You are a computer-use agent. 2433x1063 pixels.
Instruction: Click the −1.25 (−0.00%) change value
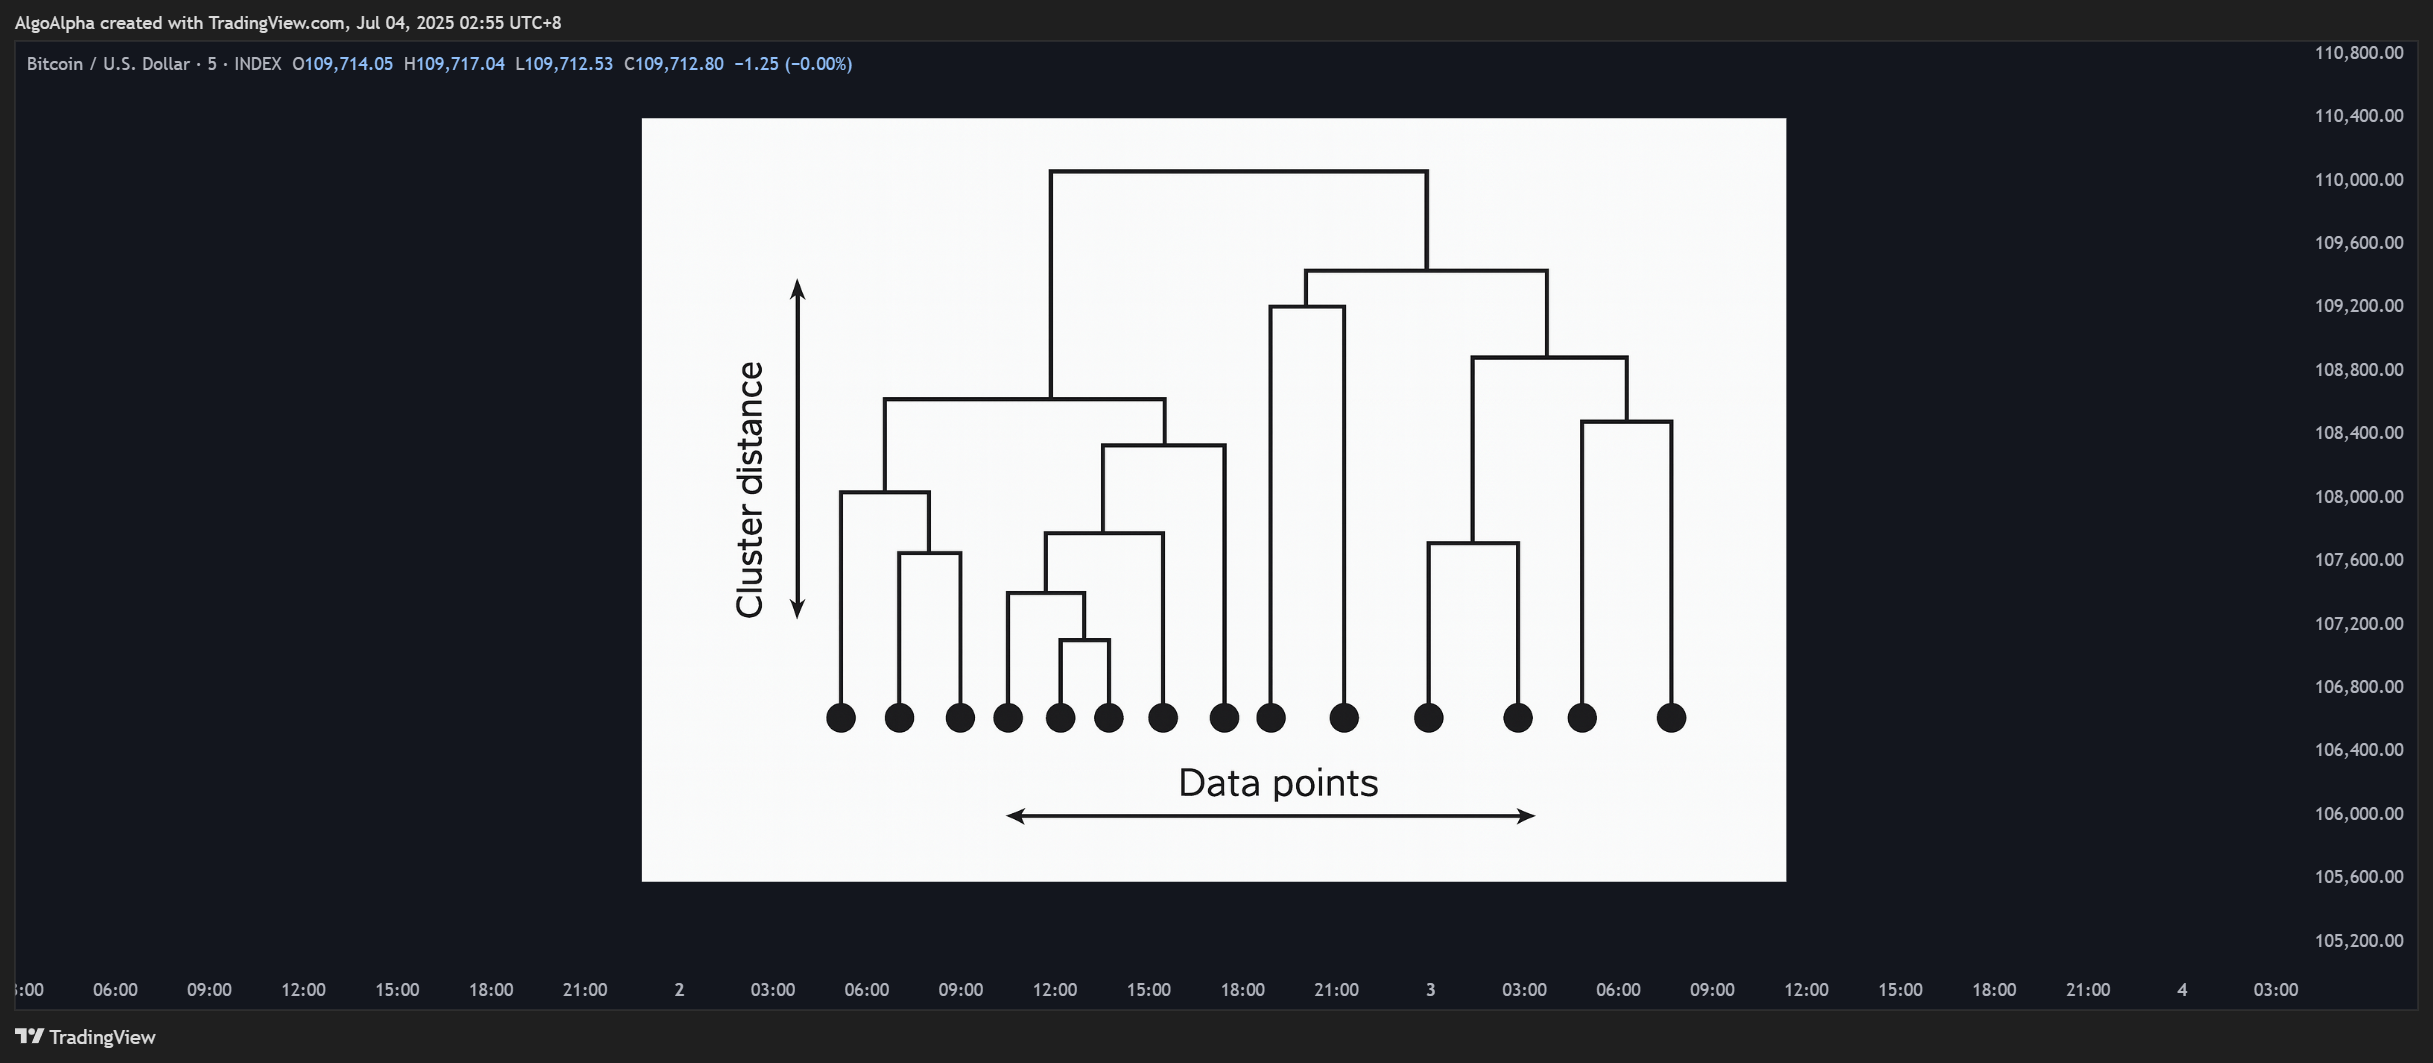tap(793, 64)
